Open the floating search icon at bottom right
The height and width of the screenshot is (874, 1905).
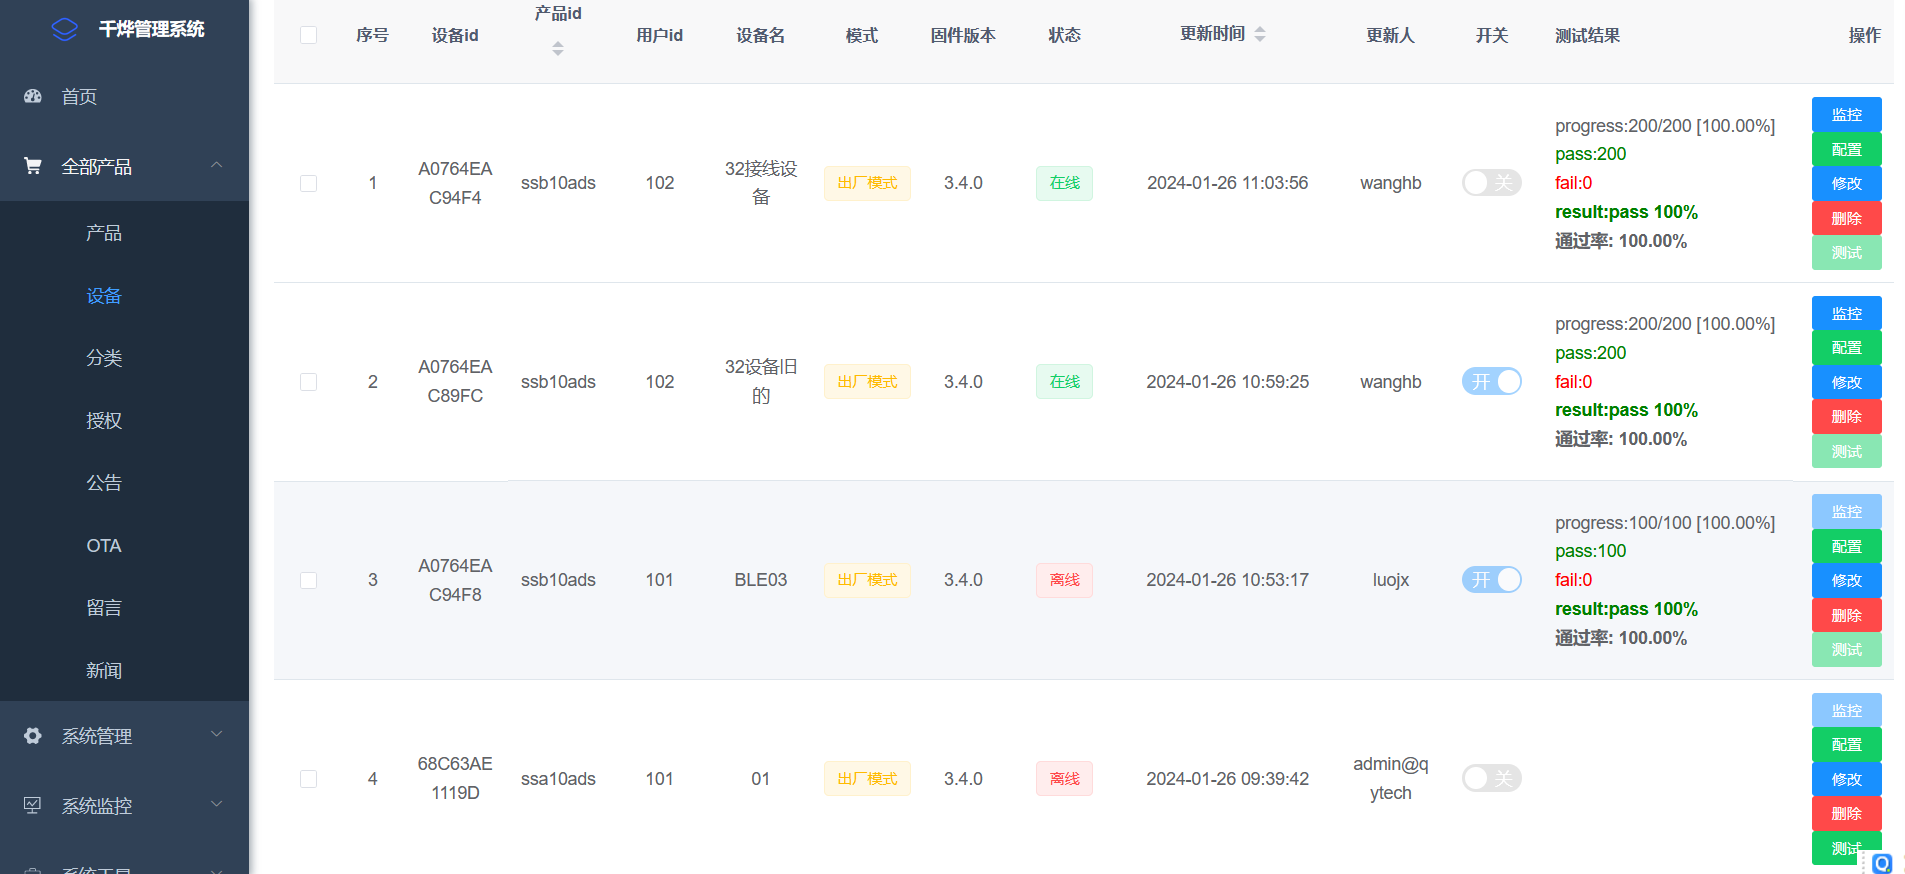1882,863
